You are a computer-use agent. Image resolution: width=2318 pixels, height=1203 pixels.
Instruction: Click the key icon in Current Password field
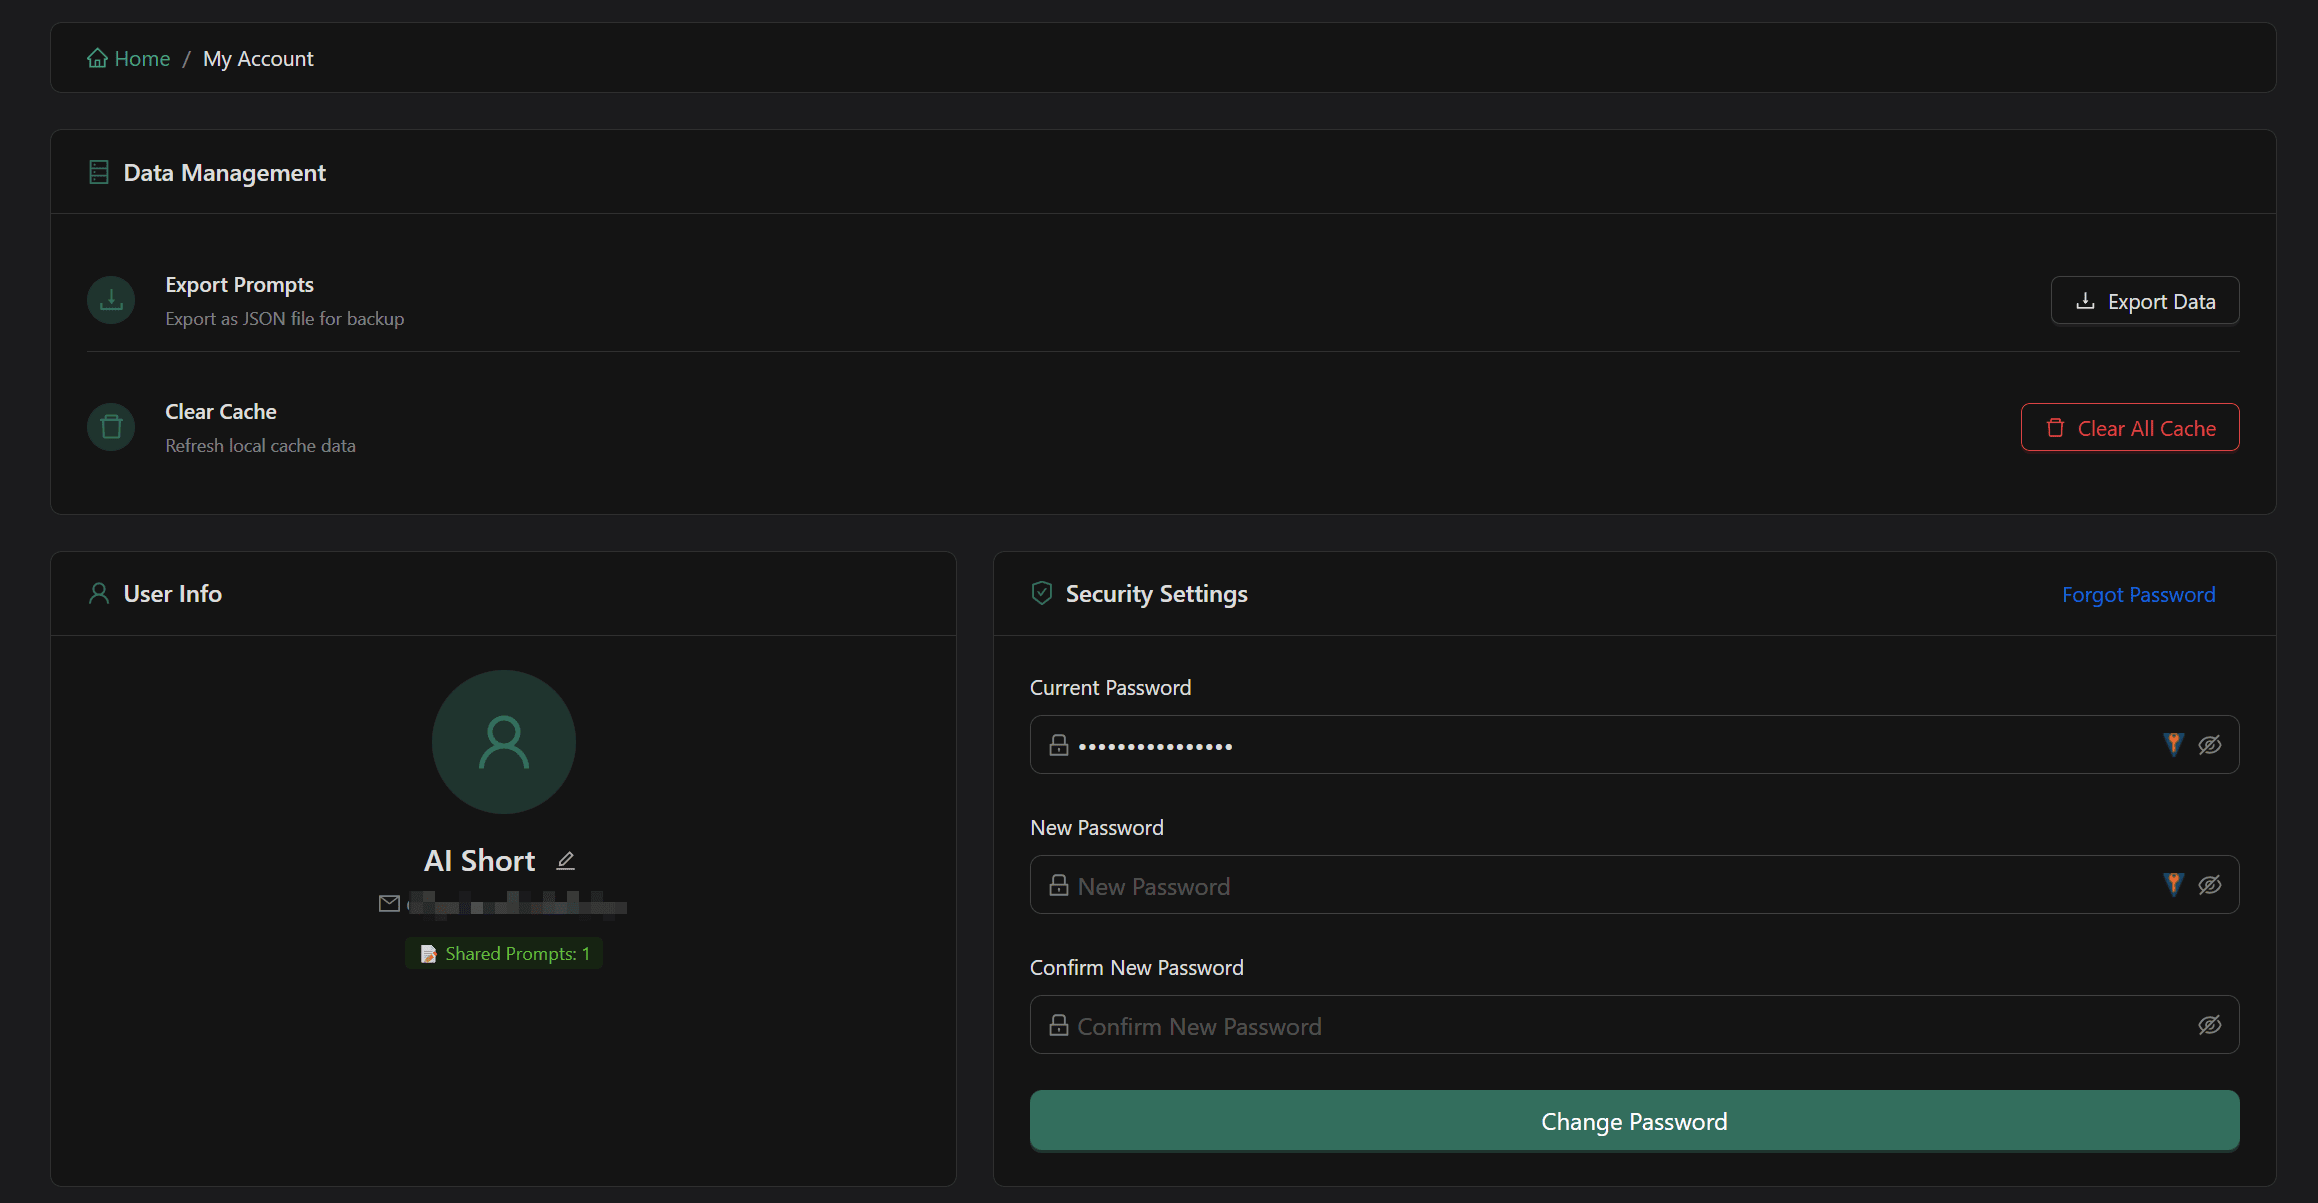2172,744
